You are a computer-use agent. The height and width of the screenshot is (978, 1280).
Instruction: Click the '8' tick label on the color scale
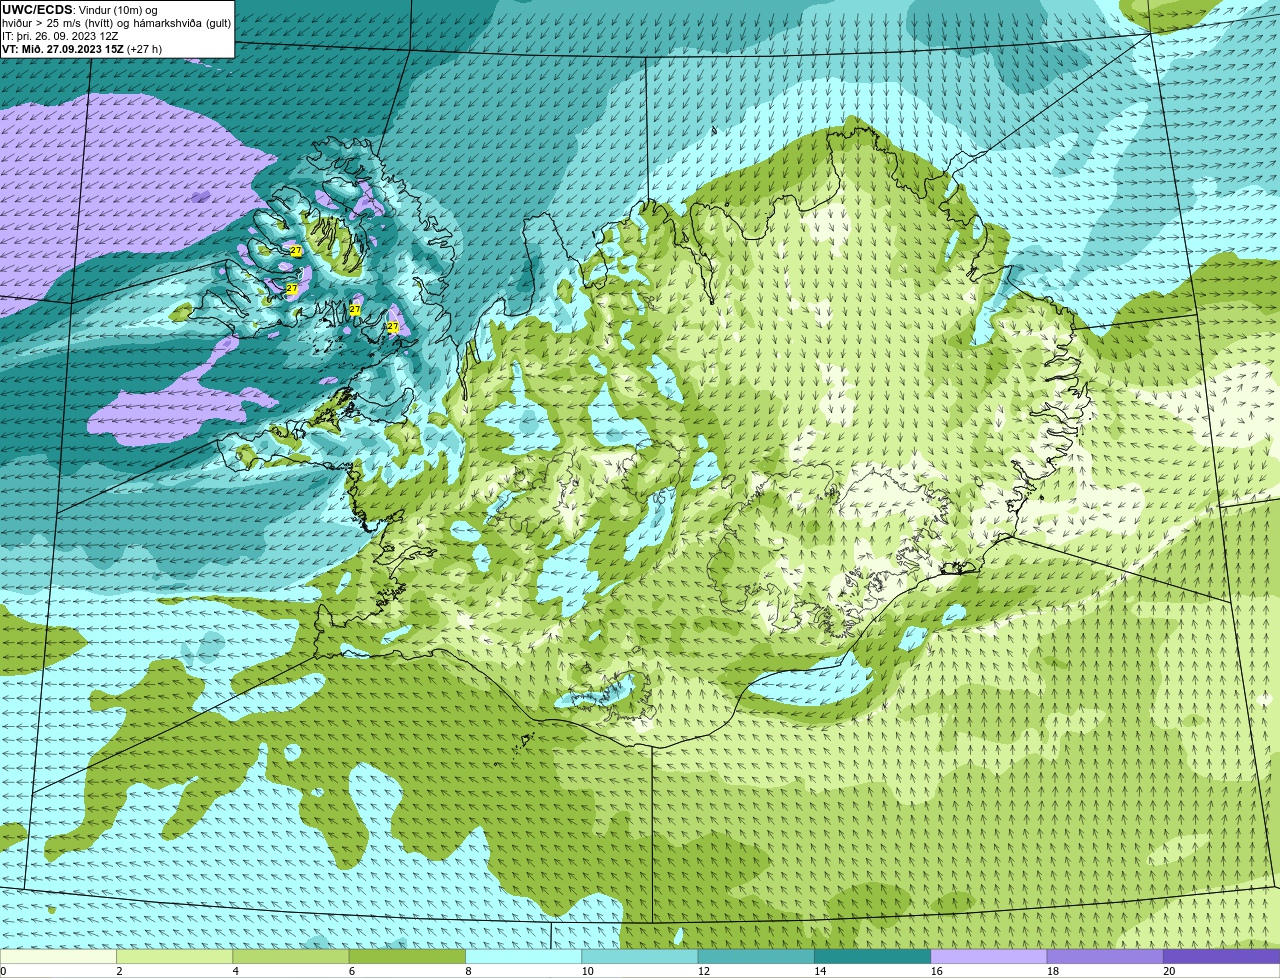[468, 971]
